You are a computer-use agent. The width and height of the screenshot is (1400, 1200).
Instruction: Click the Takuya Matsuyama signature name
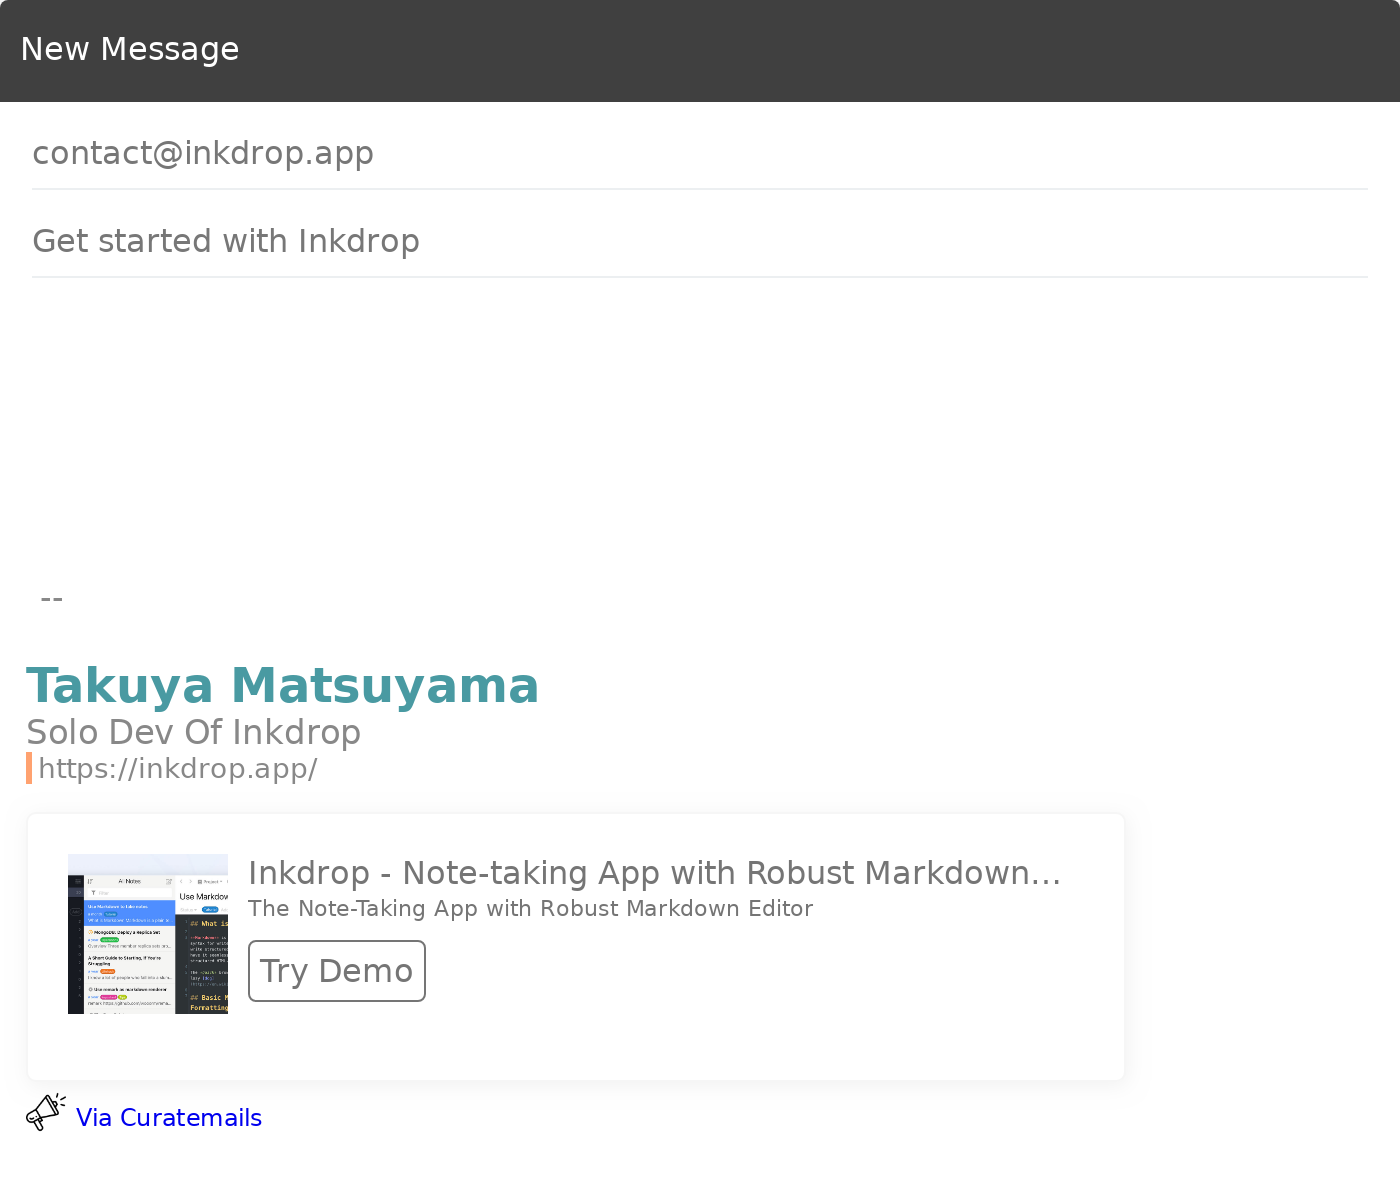tap(283, 686)
